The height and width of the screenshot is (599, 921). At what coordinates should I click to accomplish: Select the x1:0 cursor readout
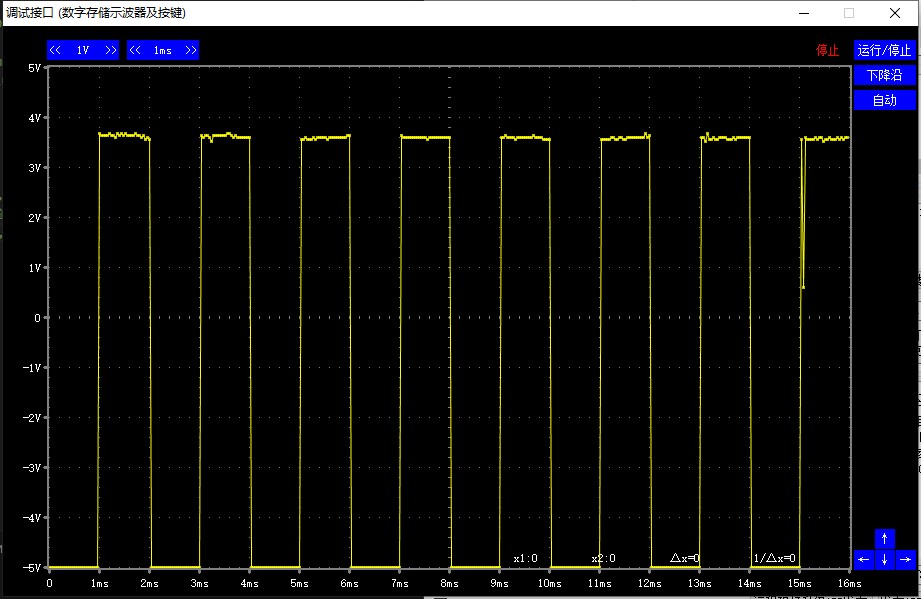click(x=525, y=558)
